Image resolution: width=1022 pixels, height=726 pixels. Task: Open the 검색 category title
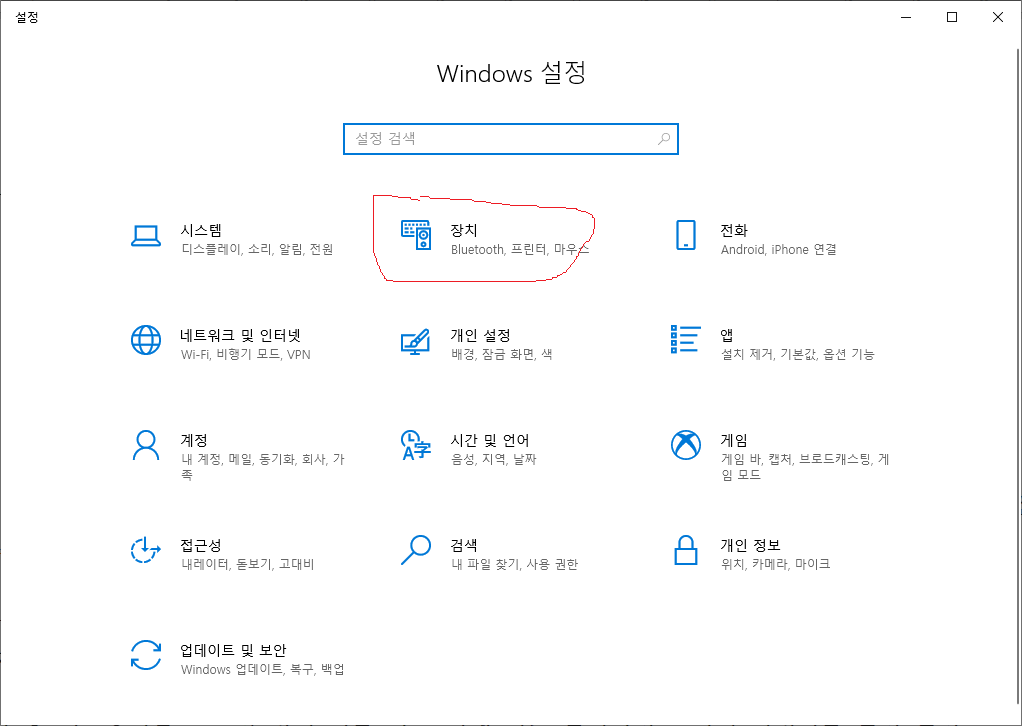pos(464,545)
